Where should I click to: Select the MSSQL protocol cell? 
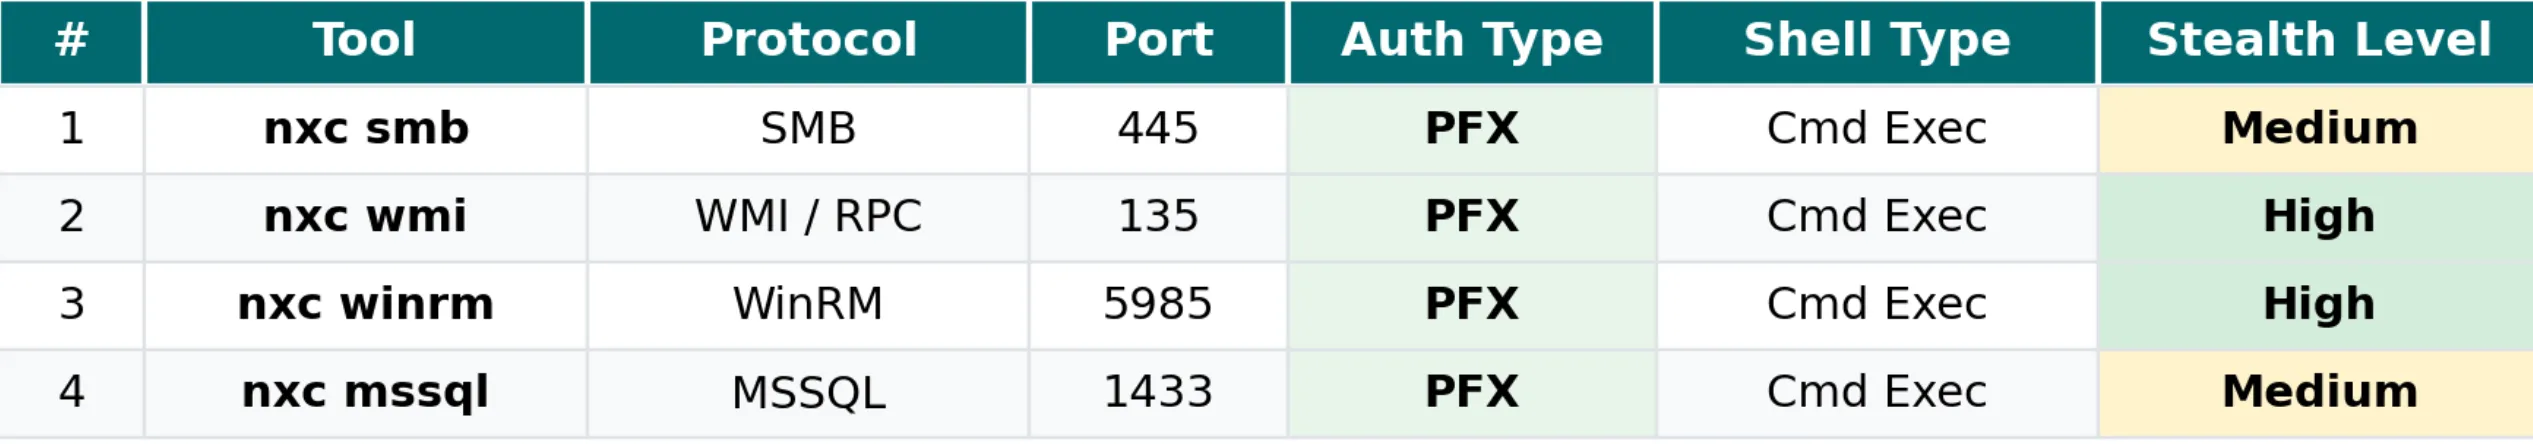point(808,392)
